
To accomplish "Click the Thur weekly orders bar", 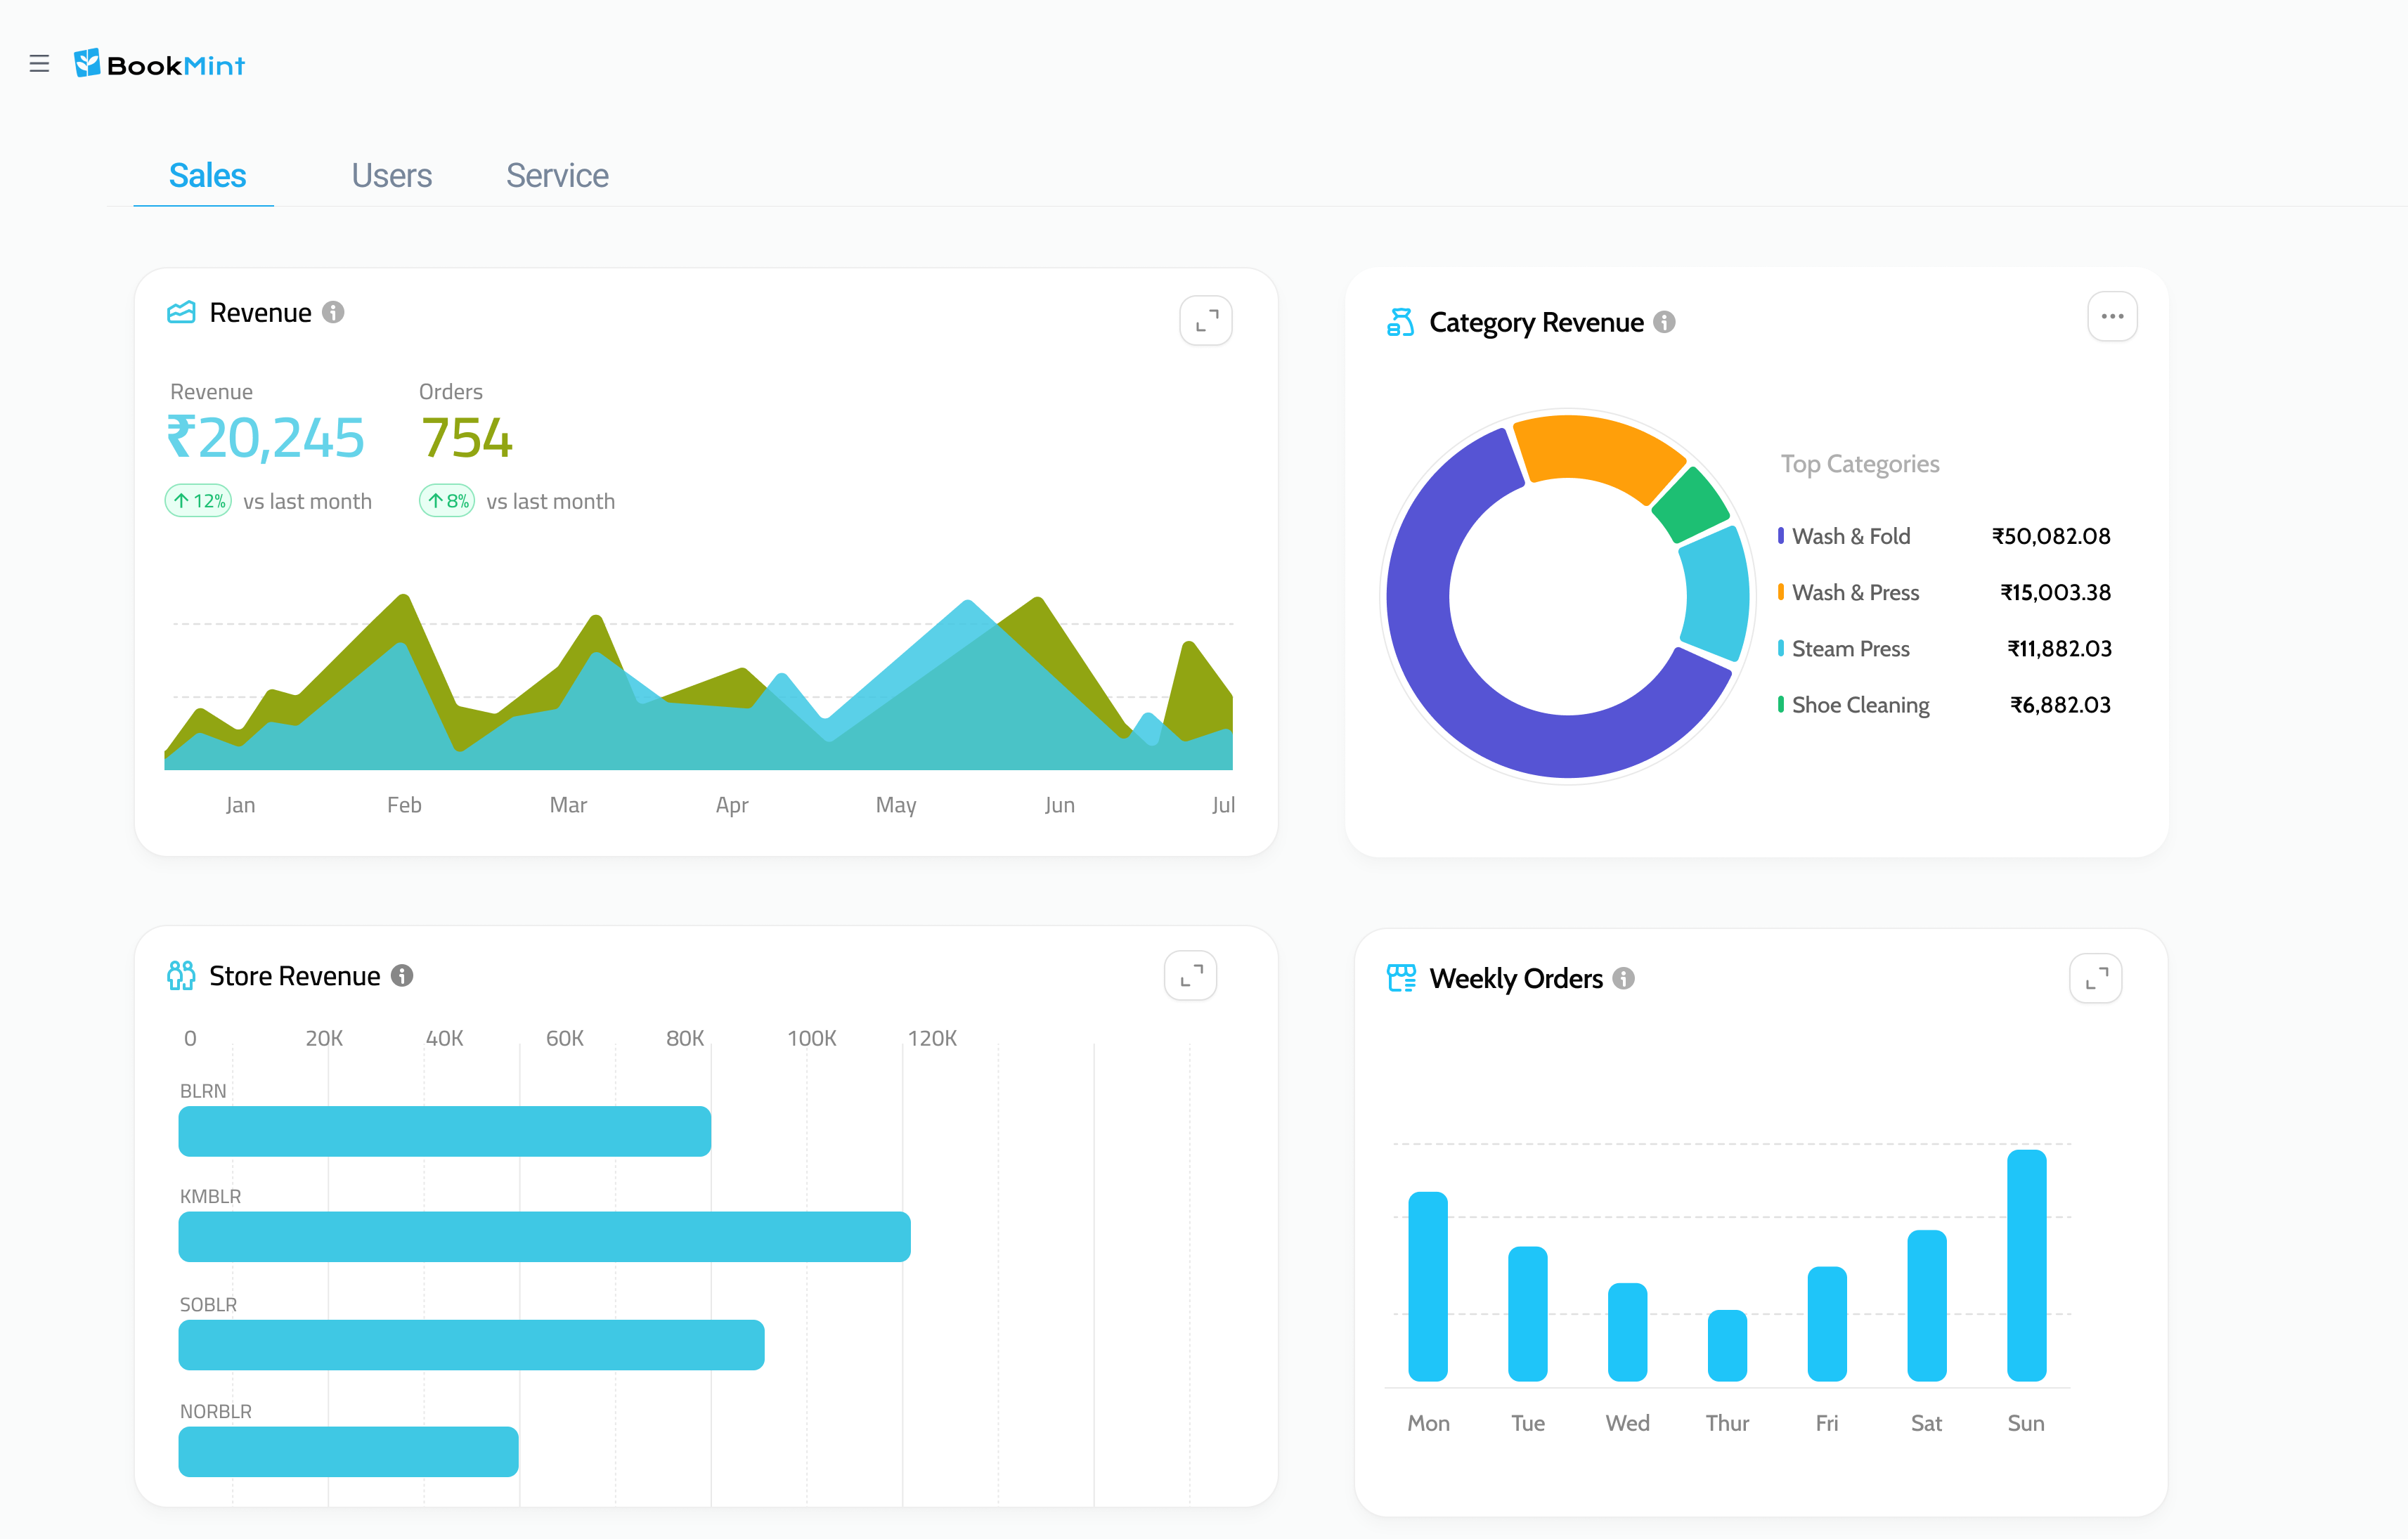I will tap(1727, 1346).
